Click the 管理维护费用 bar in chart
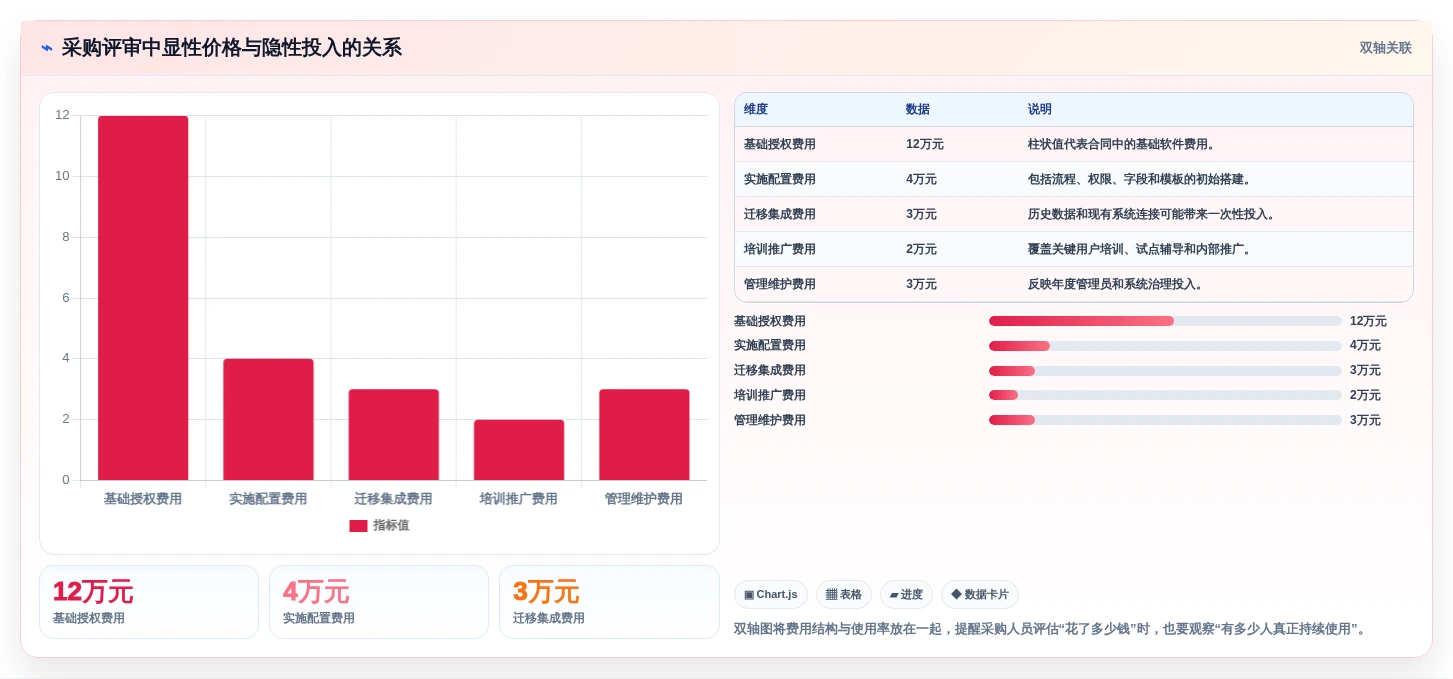 point(644,435)
